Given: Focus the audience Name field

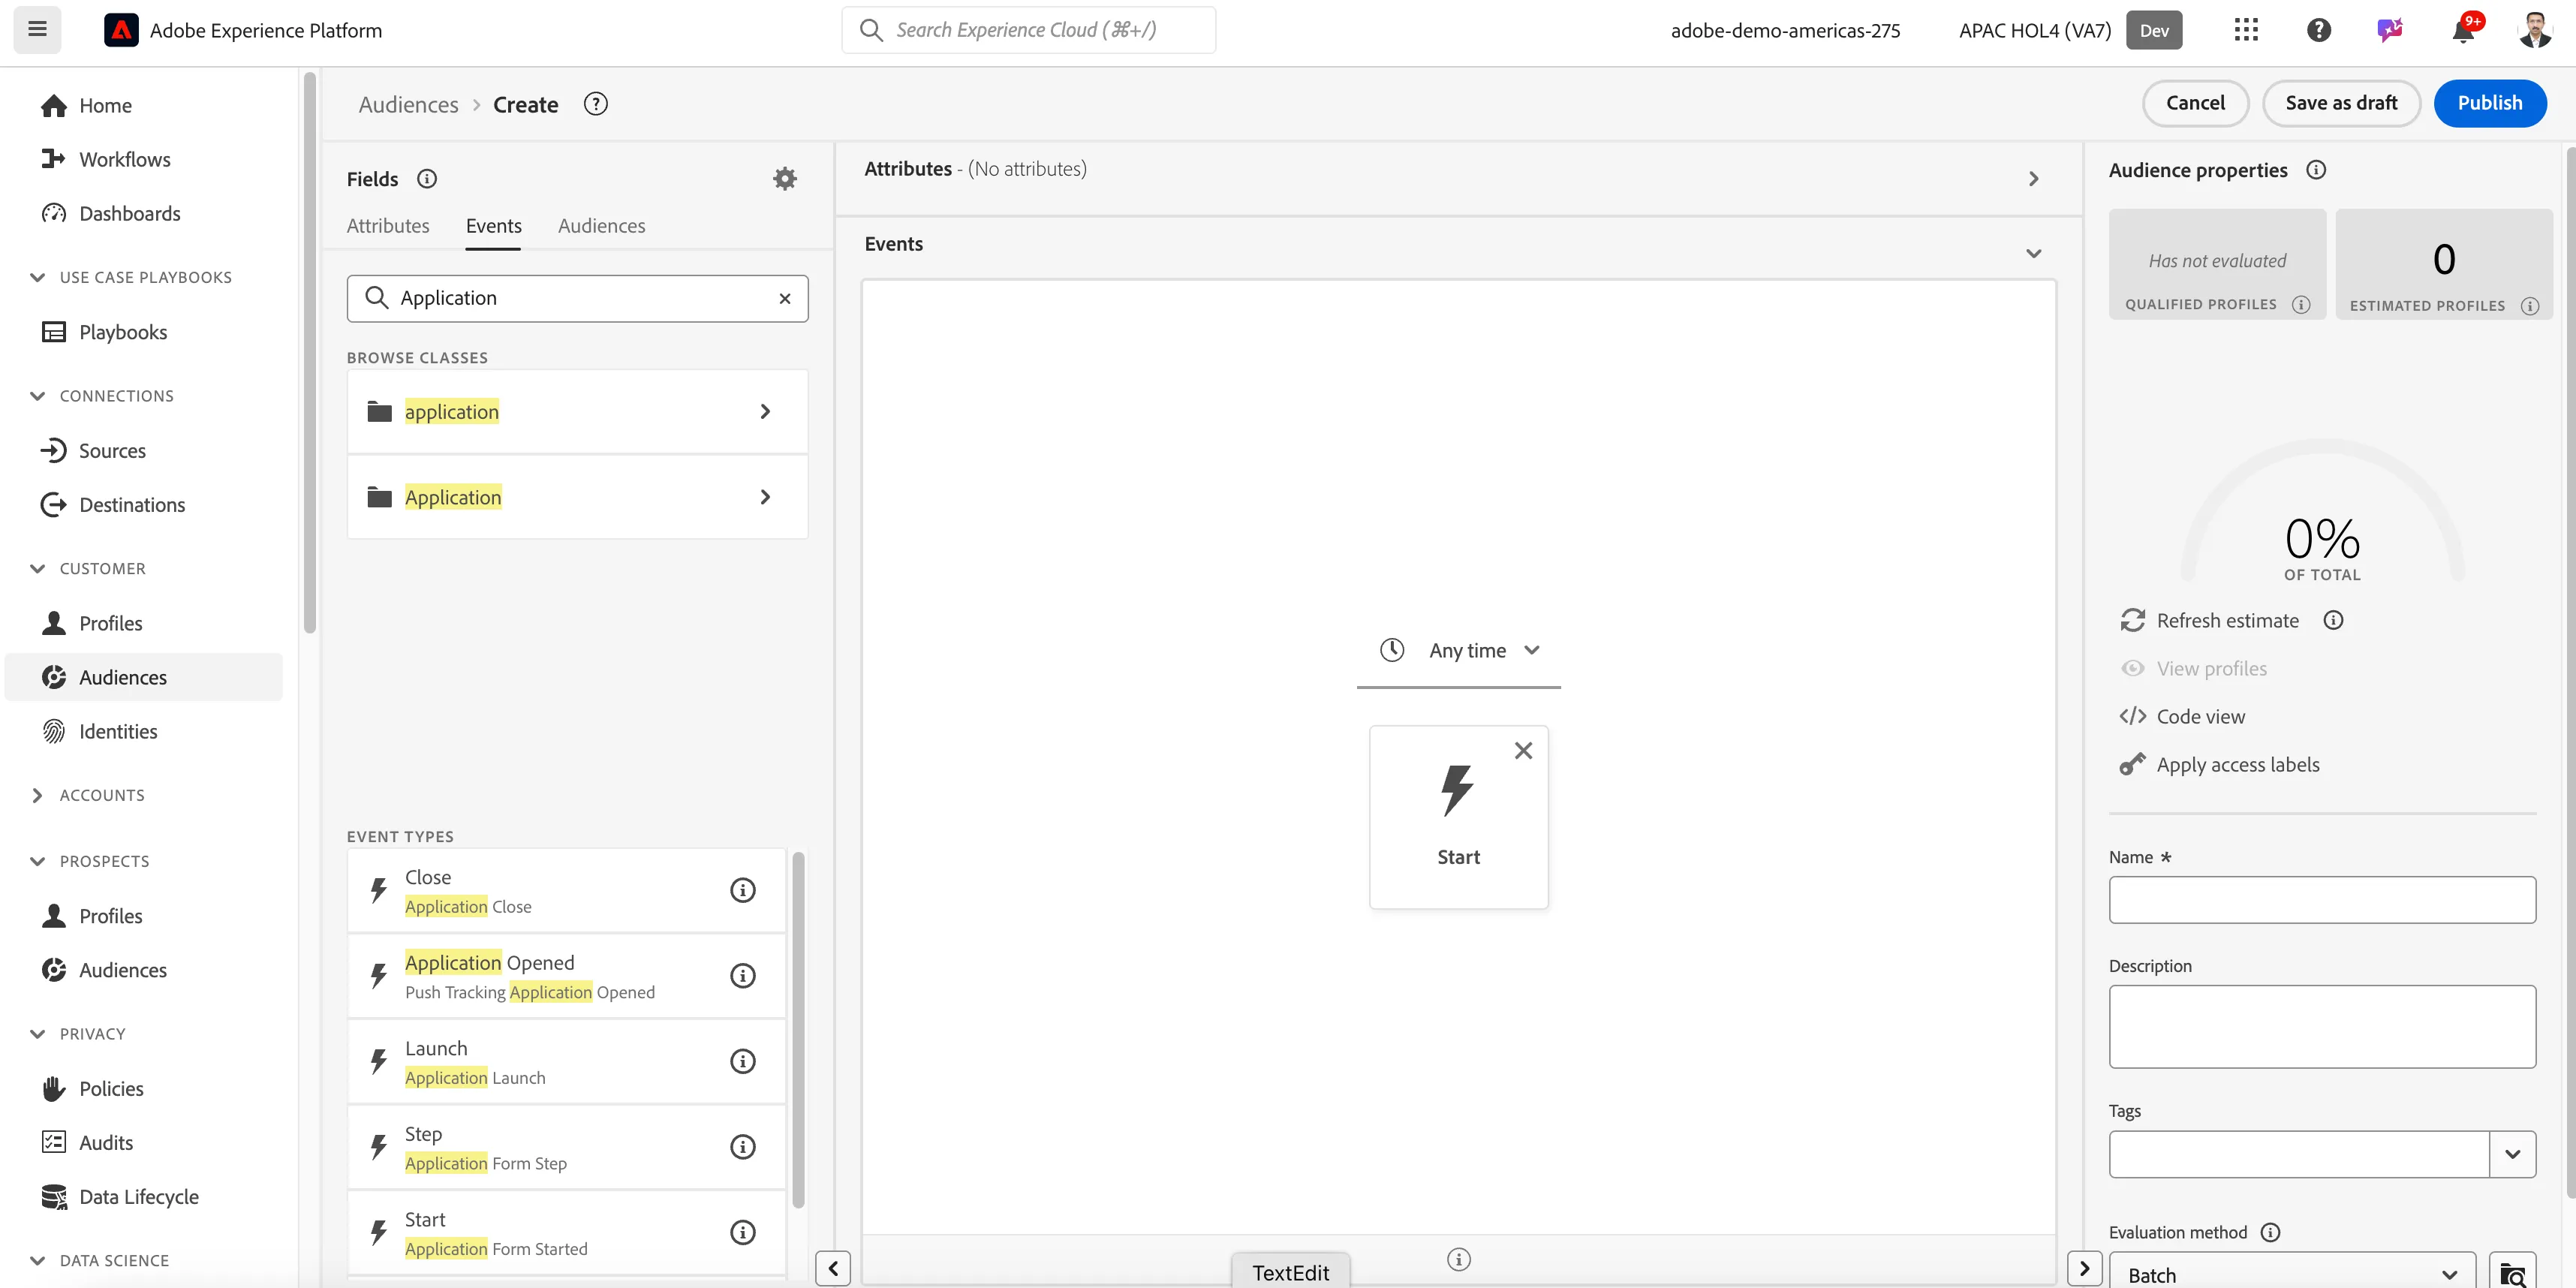Looking at the screenshot, I should click(x=2322, y=899).
